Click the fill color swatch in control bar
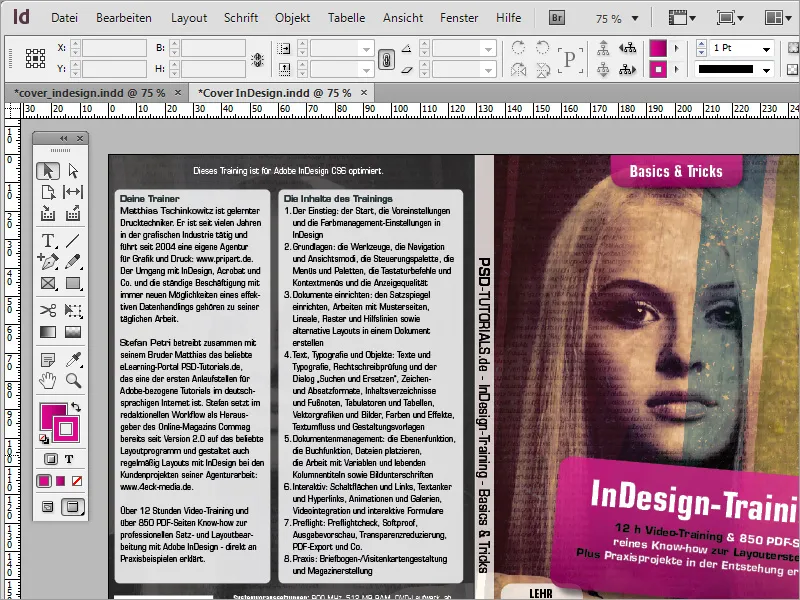The width and height of the screenshot is (800, 600). click(658, 48)
